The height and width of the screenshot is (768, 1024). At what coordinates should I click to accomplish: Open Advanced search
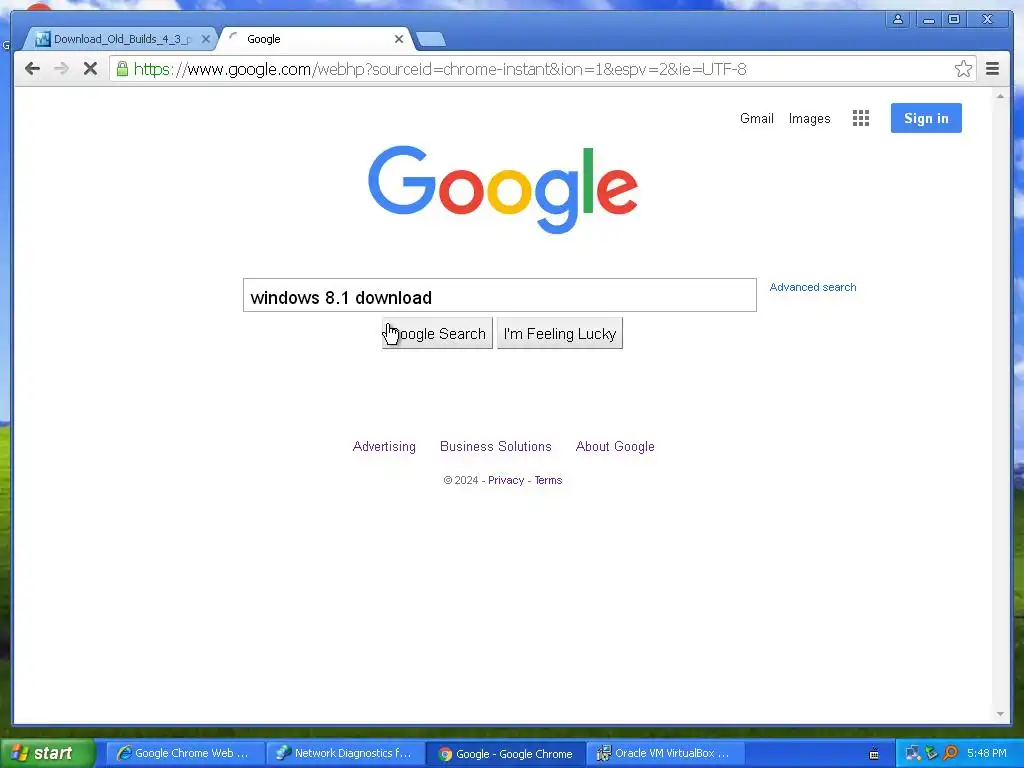pyautogui.click(x=812, y=287)
